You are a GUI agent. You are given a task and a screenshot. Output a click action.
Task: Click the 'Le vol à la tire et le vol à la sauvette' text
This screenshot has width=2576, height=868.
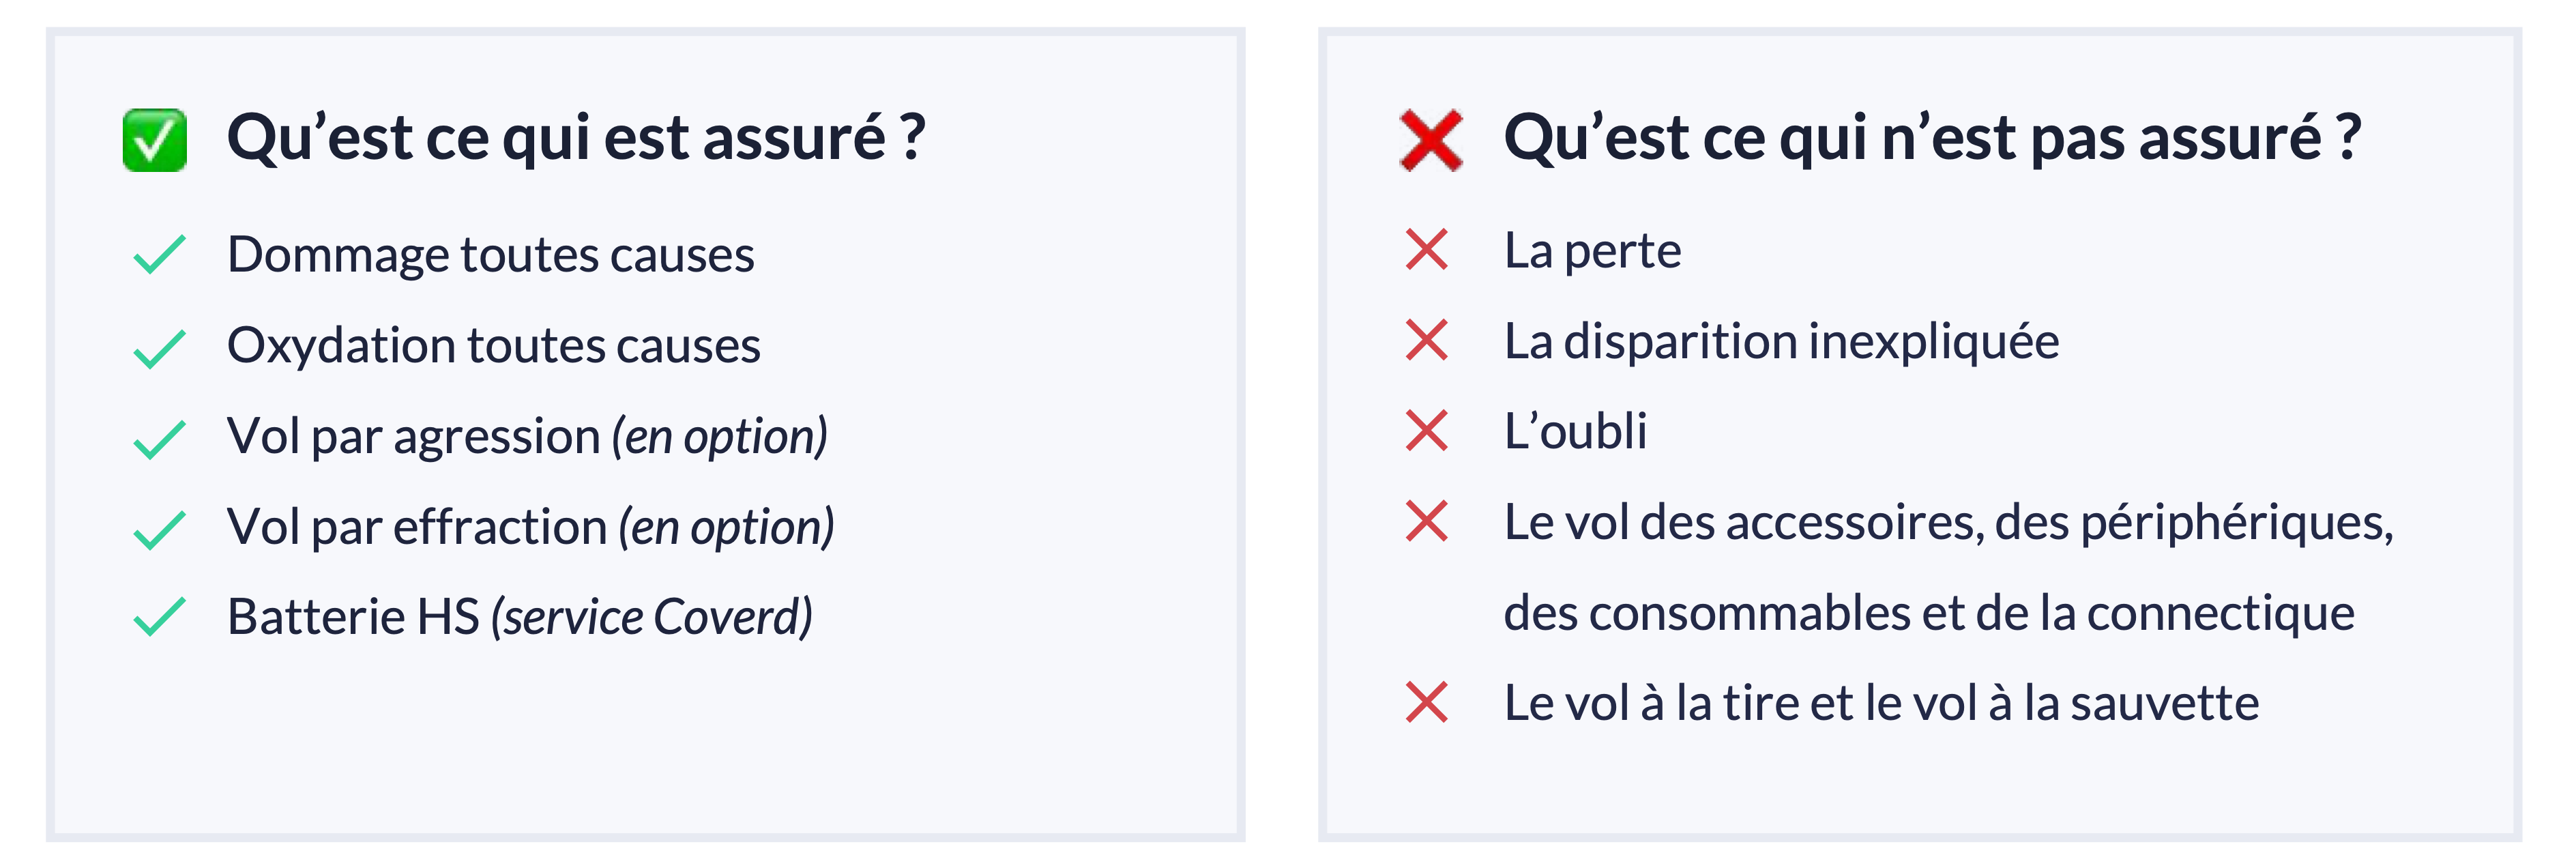coord(1882,703)
